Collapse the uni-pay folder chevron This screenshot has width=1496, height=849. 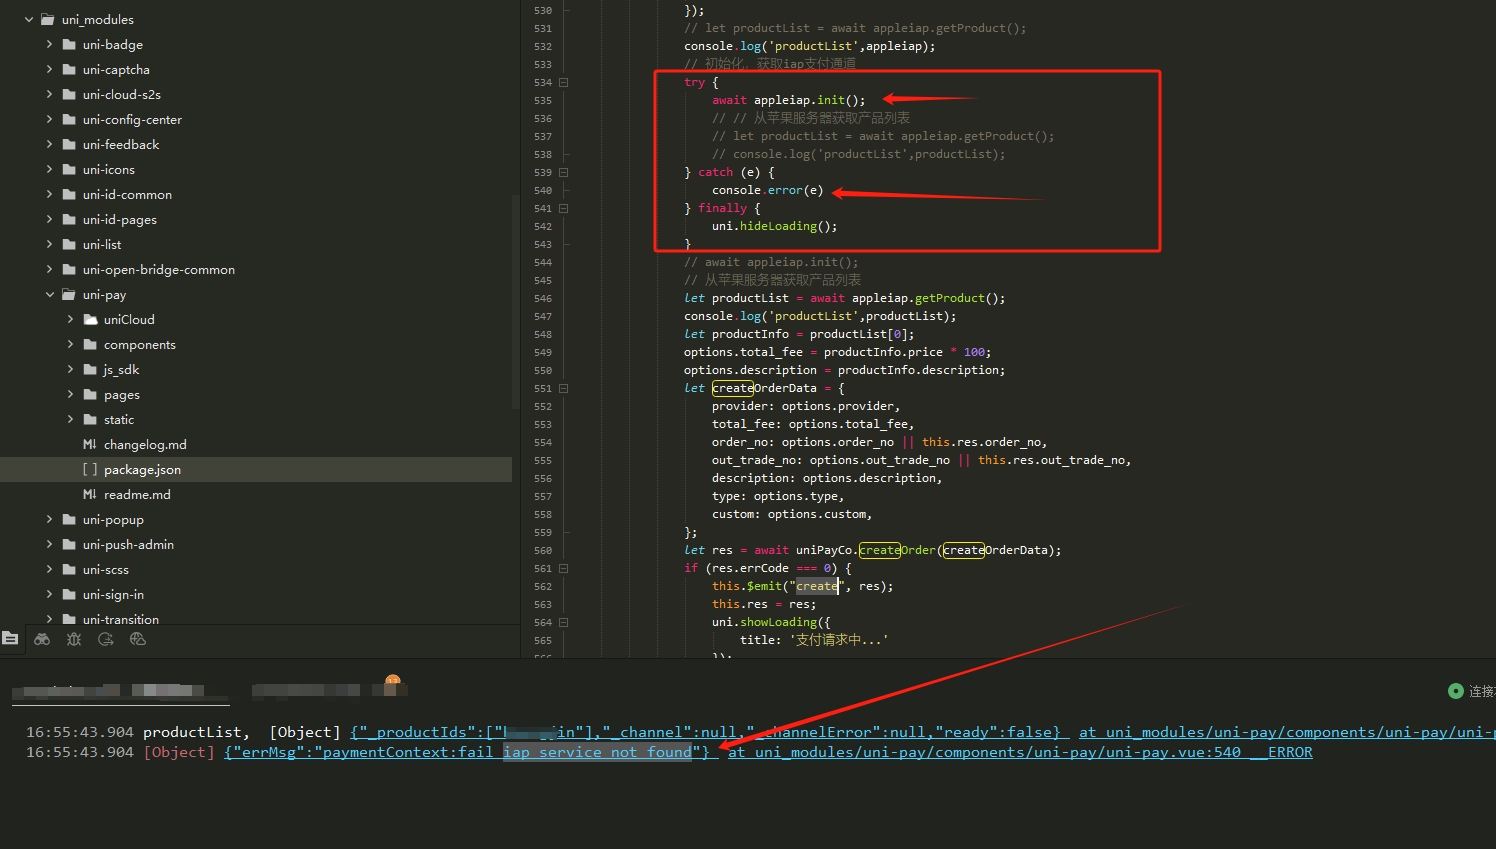pos(49,294)
